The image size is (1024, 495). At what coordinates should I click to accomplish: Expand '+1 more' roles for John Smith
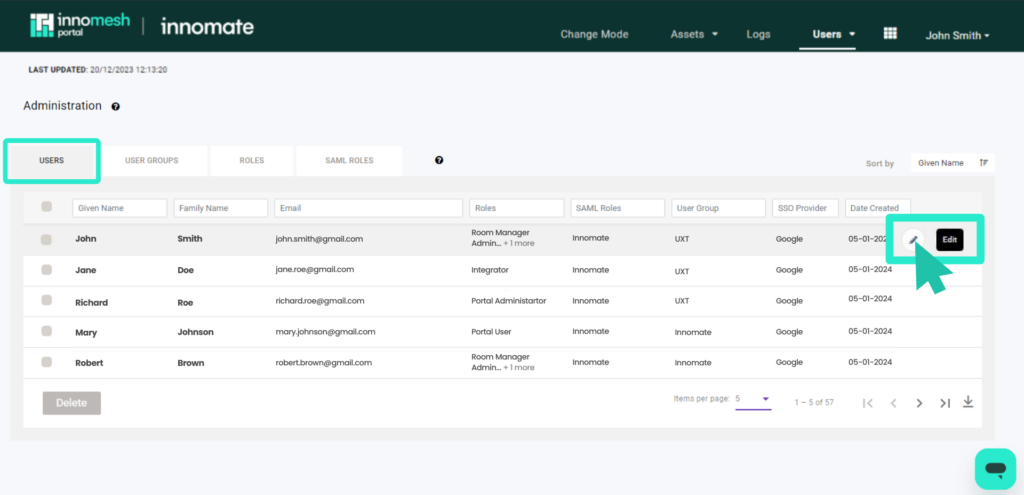[x=519, y=244]
